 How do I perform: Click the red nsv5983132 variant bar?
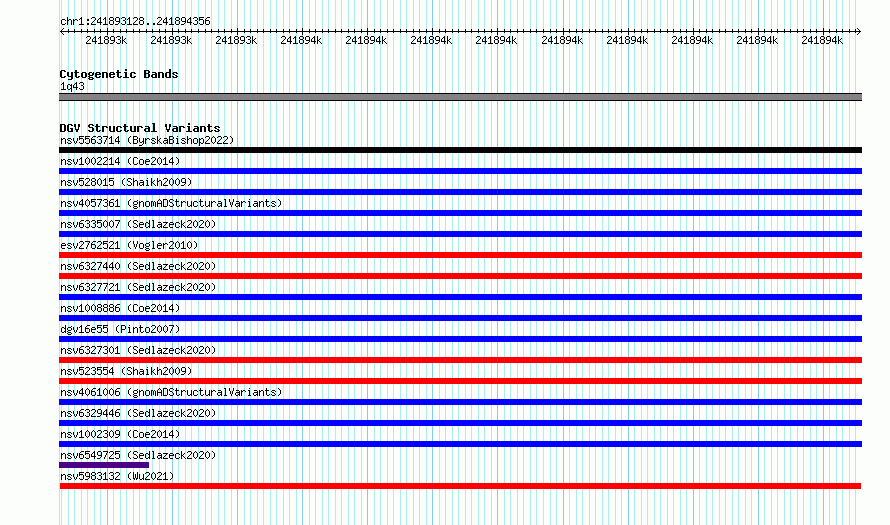(460, 486)
